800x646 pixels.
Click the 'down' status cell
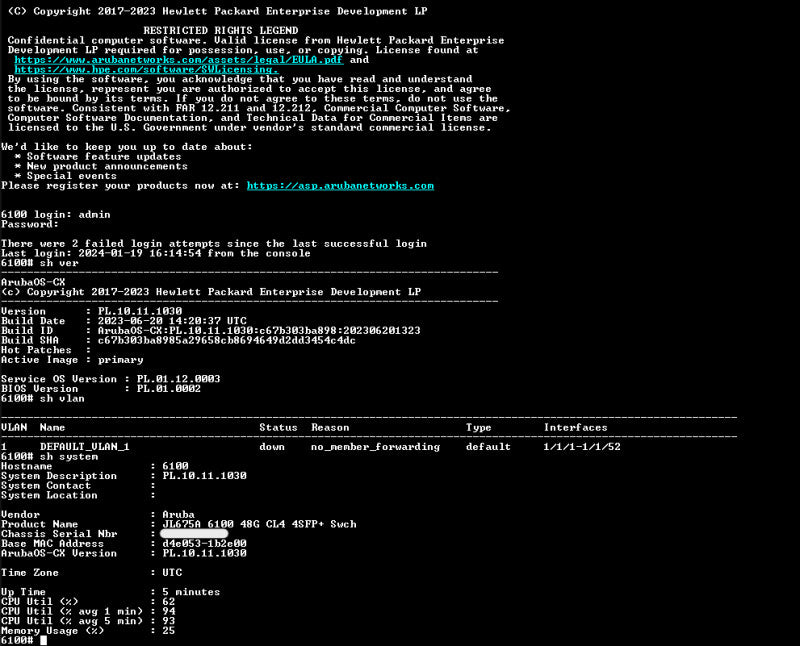(272, 447)
